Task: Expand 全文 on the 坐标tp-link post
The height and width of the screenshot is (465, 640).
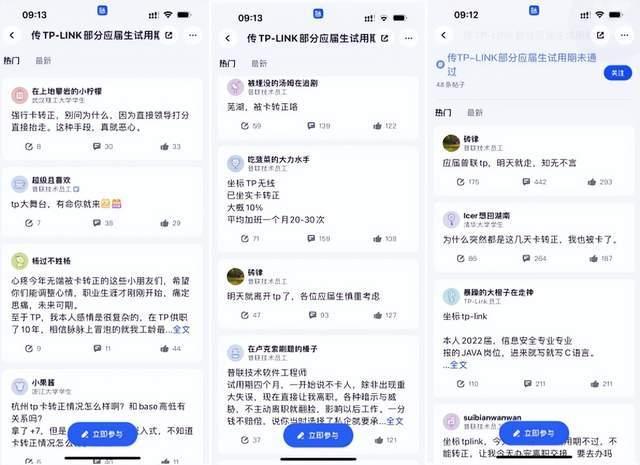Action: click(458, 365)
